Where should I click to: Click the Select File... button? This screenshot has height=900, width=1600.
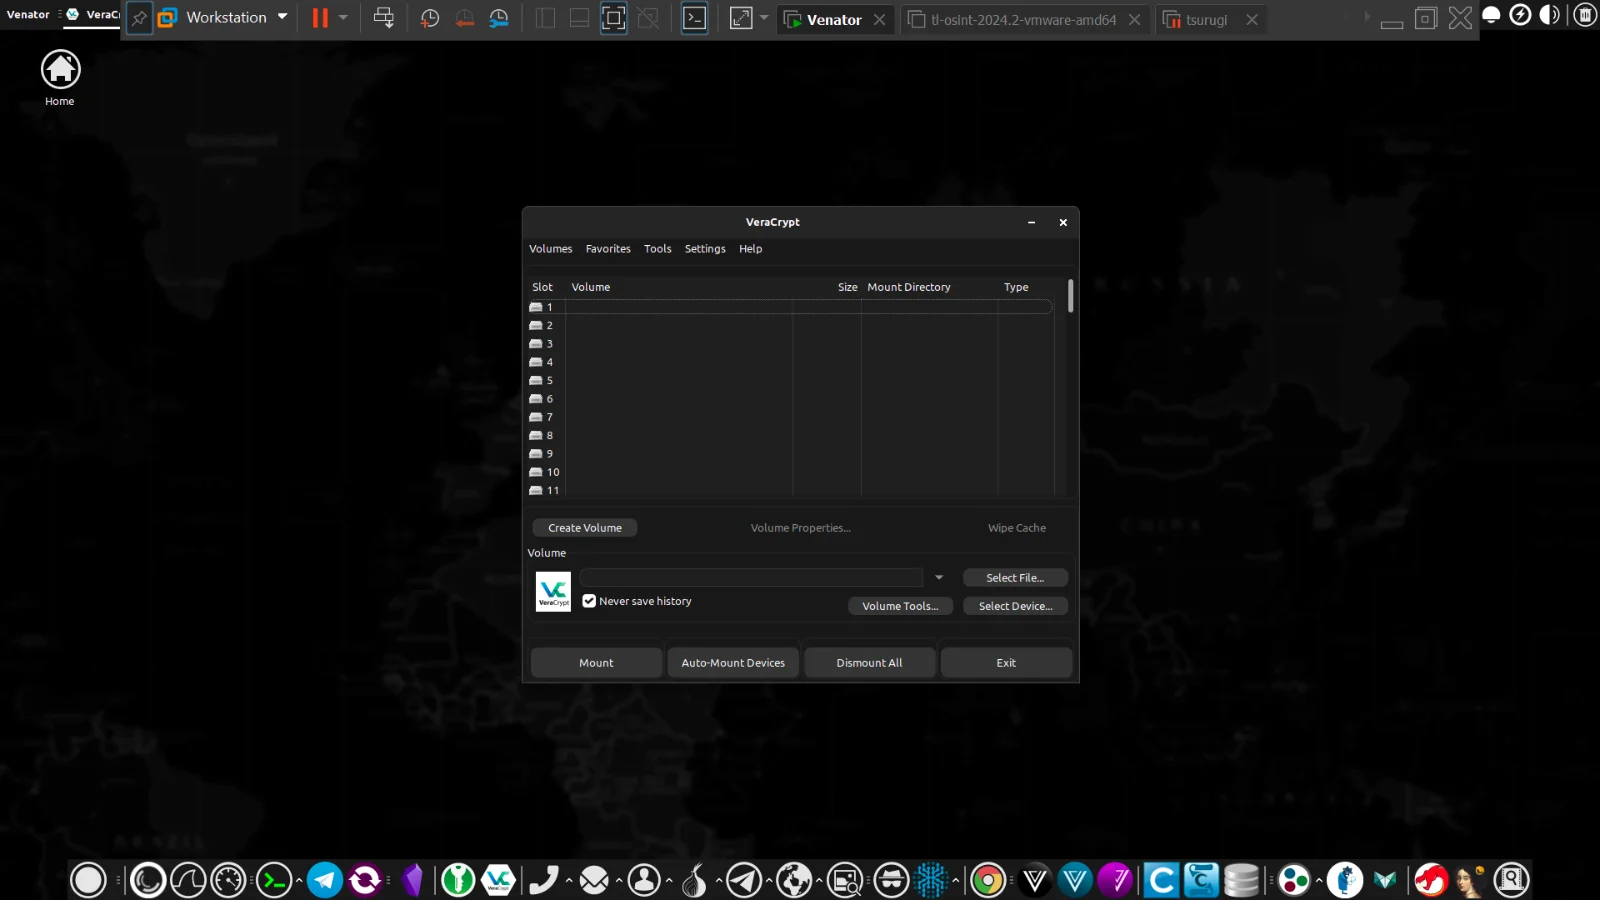click(x=1015, y=578)
